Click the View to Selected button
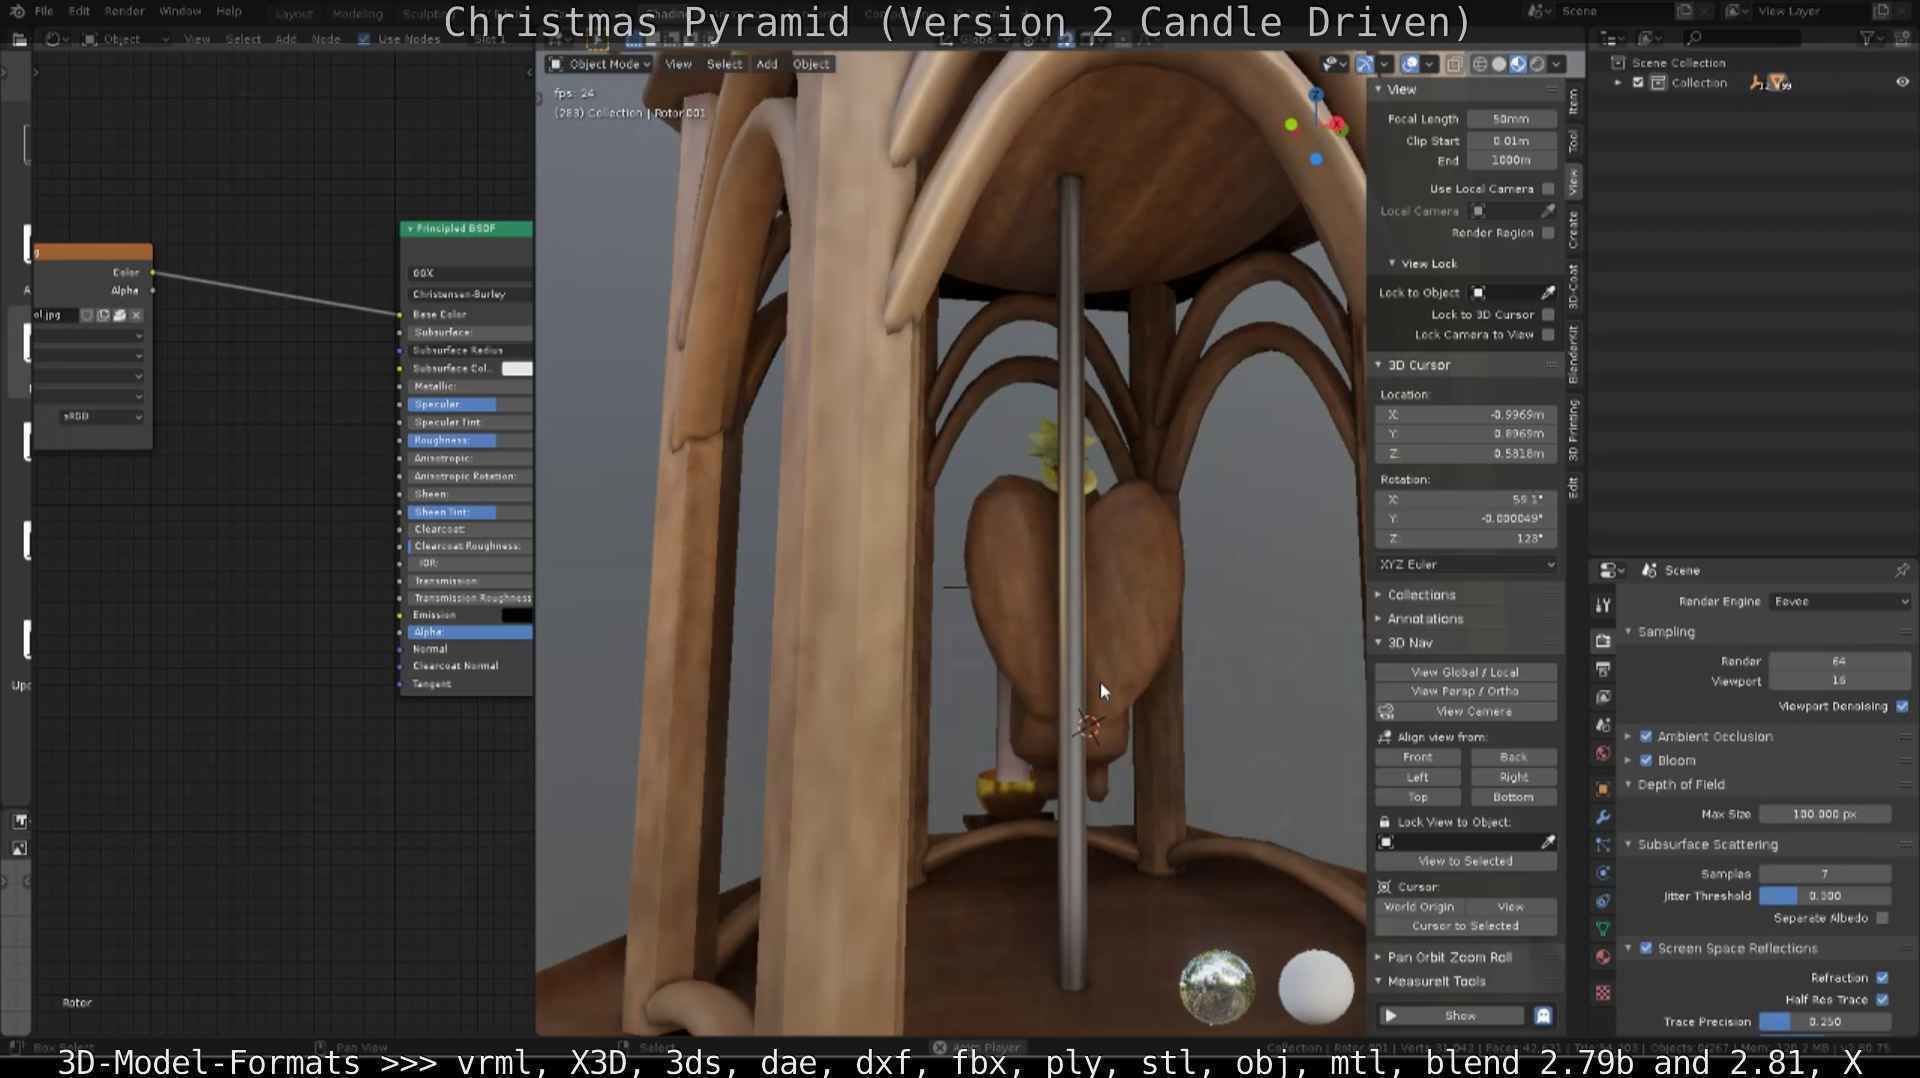The width and height of the screenshot is (1920, 1078). pyautogui.click(x=1465, y=861)
